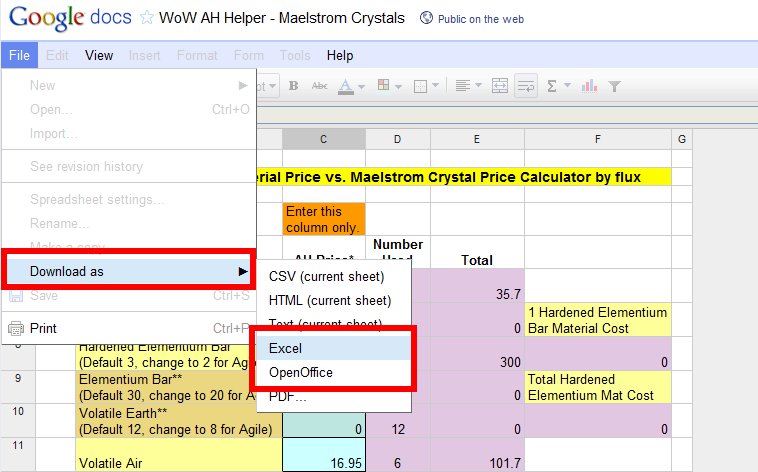The image size is (758, 472).
Task: Open the borders dropdown arrow
Action: tap(436, 86)
